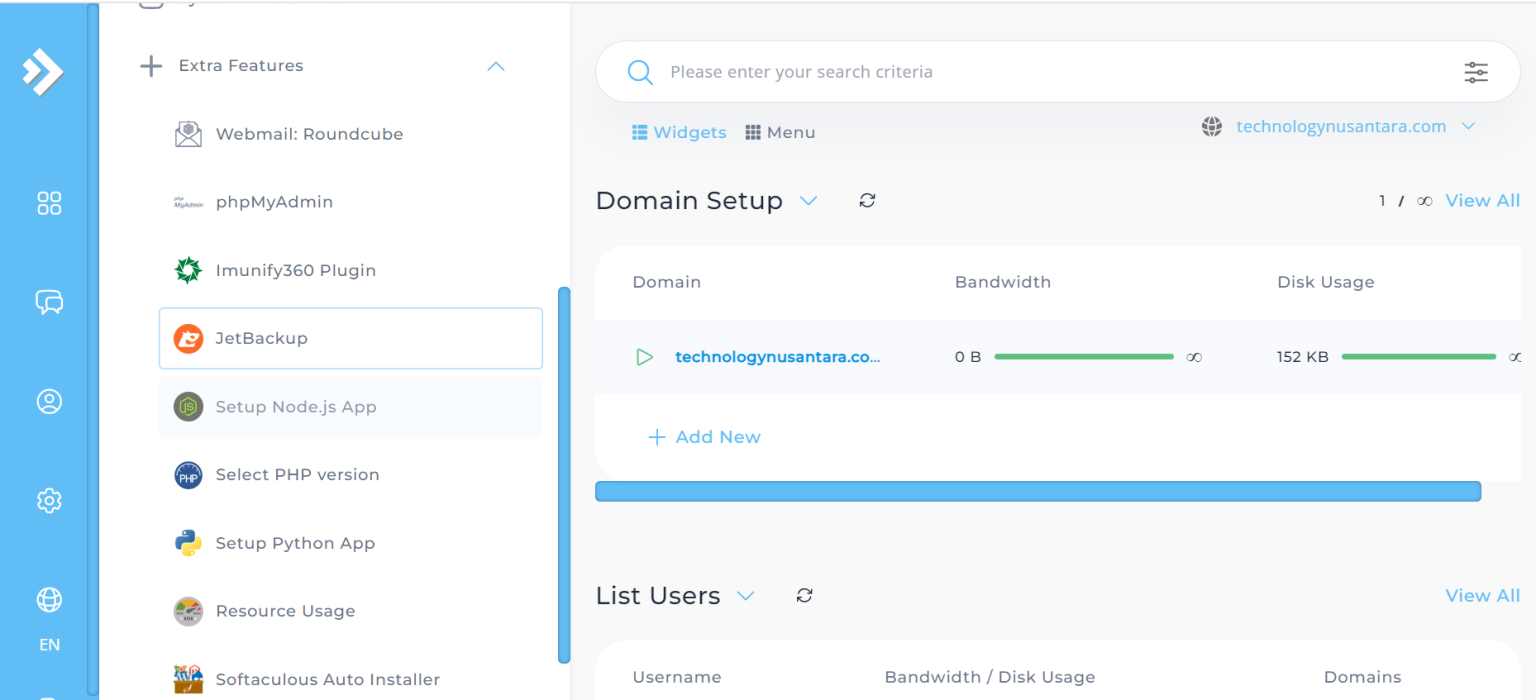Expand the Domain Setup dropdown chevron
The height and width of the screenshot is (700, 1536).
808,201
